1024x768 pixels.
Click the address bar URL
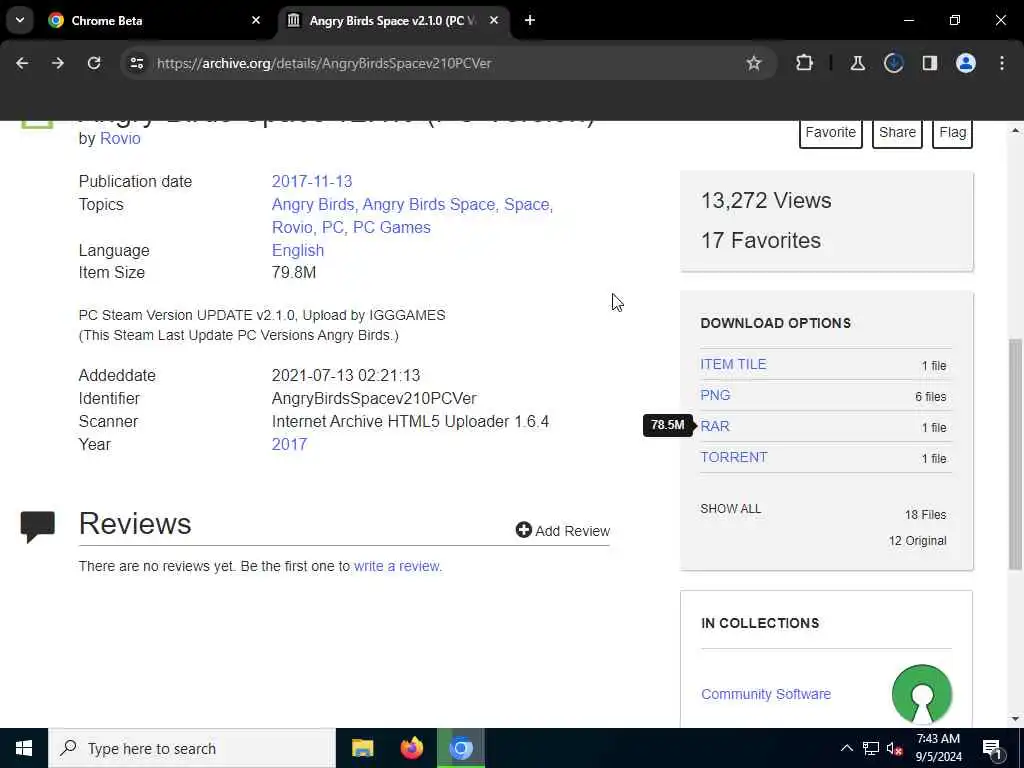(x=324, y=63)
